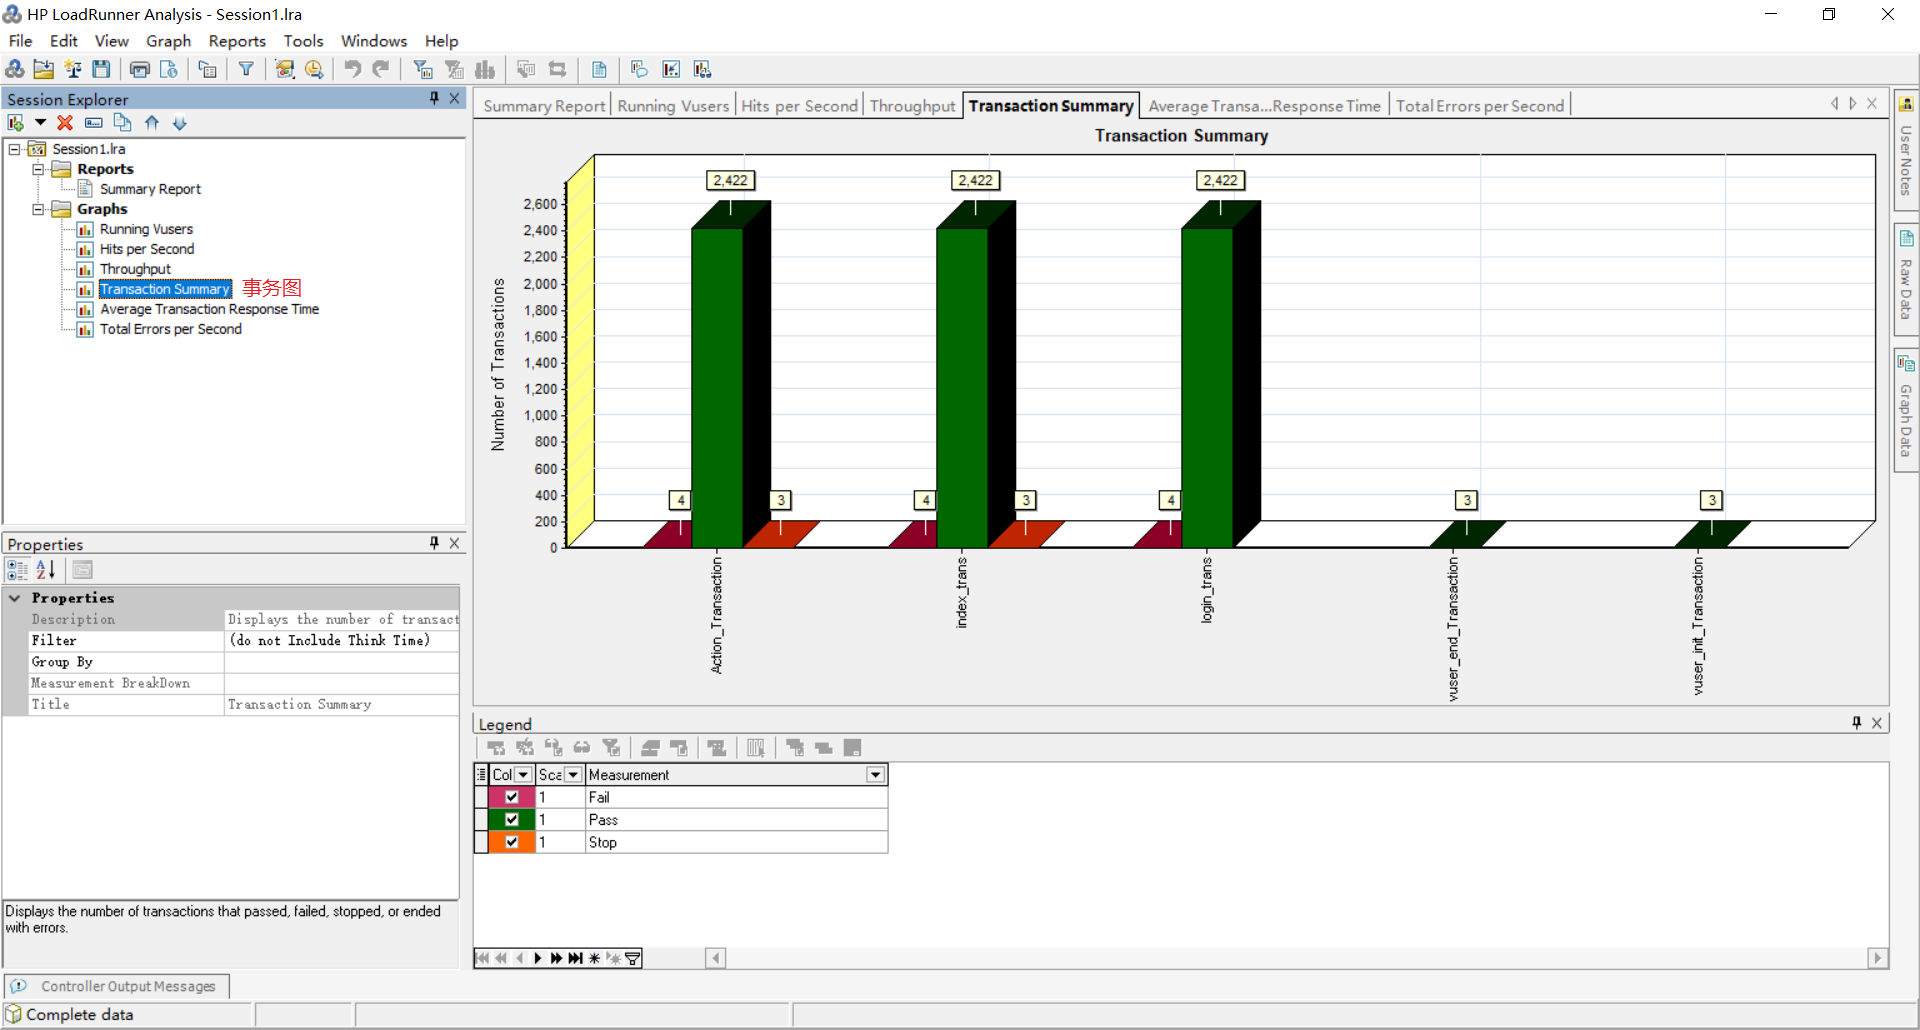Viewport: 1920px width, 1030px height.
Task: Click the Move Up arrow in Session Explorer
Action: pos(152,123)
